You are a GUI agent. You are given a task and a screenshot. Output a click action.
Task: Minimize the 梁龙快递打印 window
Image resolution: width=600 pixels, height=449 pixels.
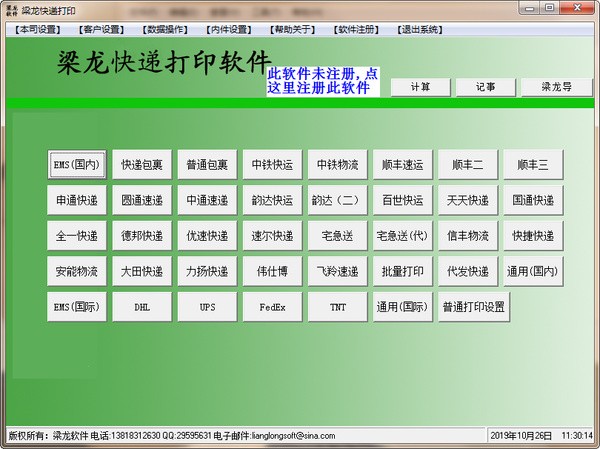[530, 8]
